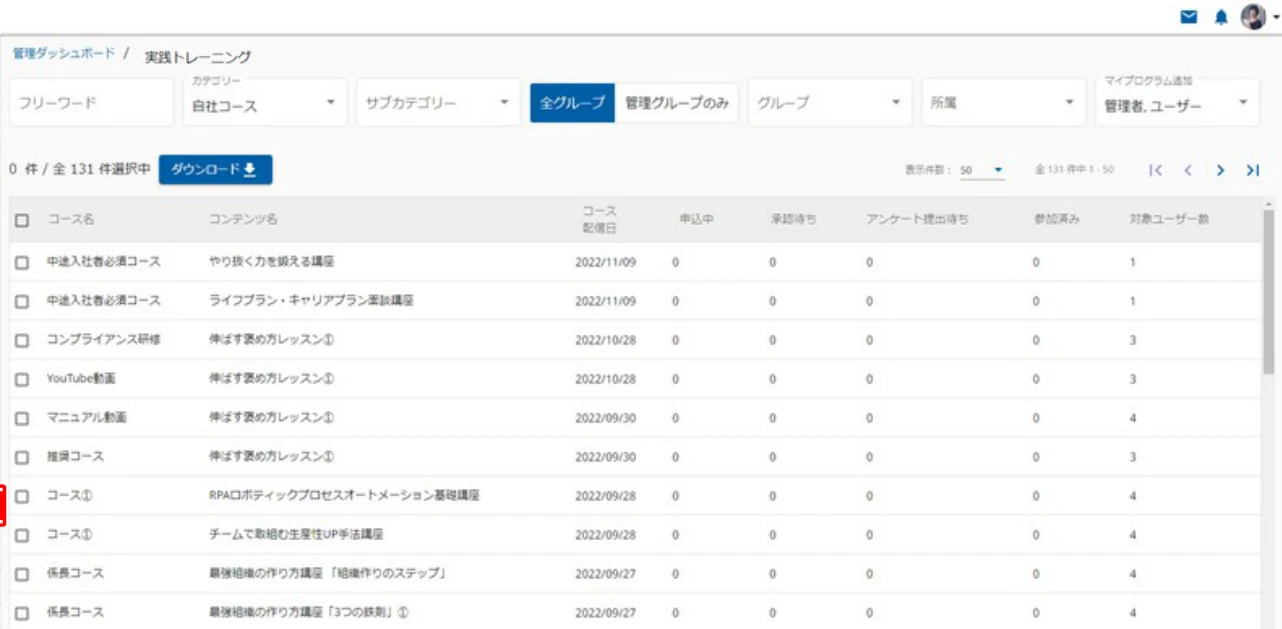This screenshot has width=1282, height=629.
Task: Open the マイプログラム追加 dropdown
Action: (x=1177, y=102)
